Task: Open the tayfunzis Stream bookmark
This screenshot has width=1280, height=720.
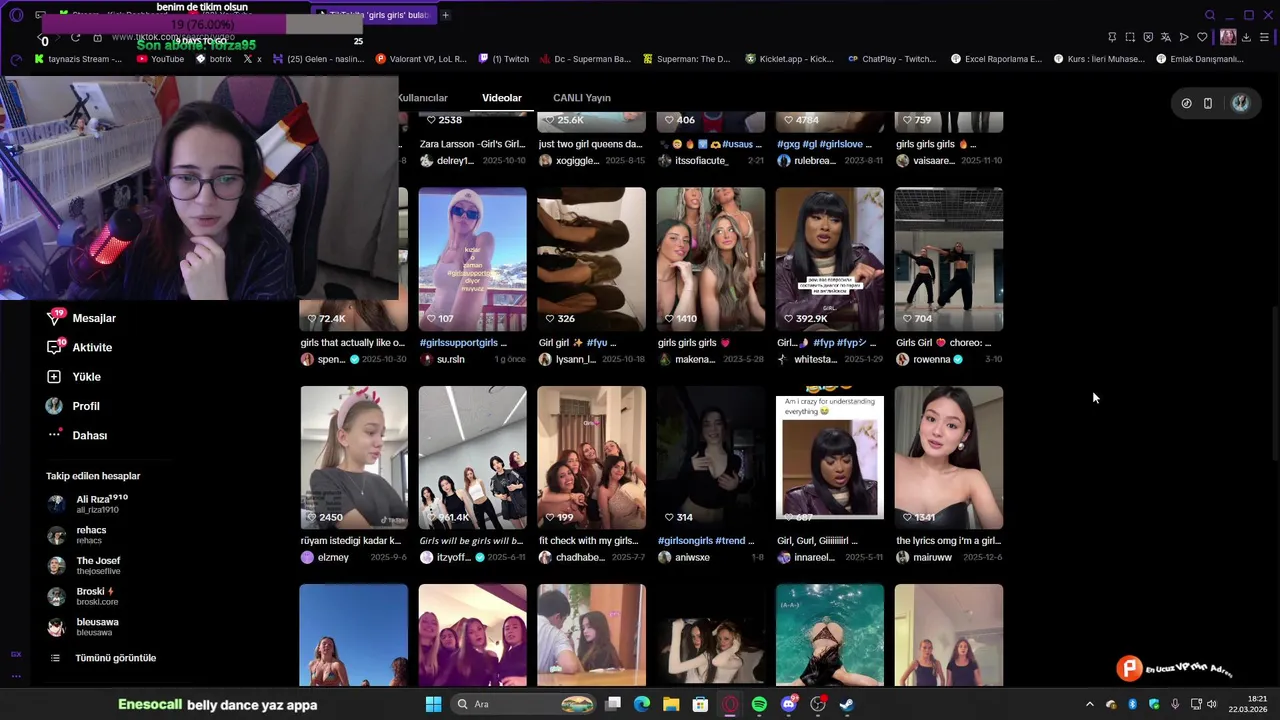Action: (78, 59)
